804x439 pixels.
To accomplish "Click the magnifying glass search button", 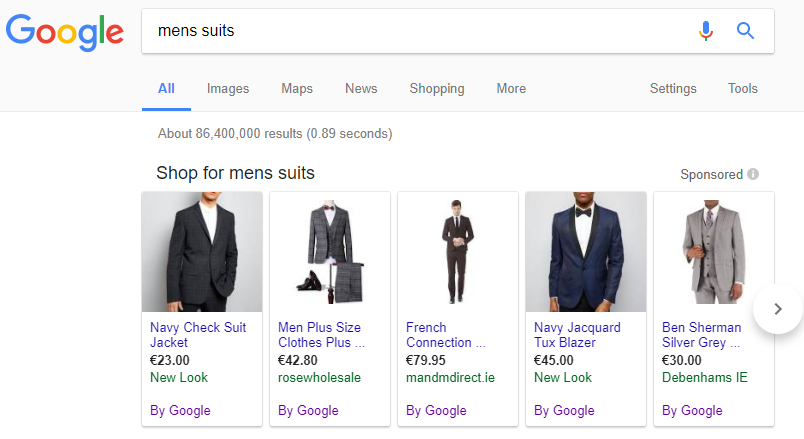I will 745,31.
